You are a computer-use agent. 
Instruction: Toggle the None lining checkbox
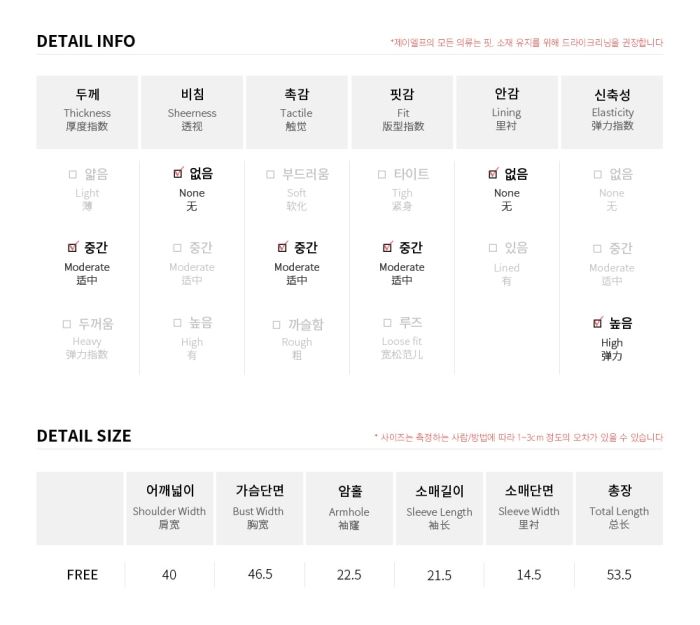(x=493, y=173)
